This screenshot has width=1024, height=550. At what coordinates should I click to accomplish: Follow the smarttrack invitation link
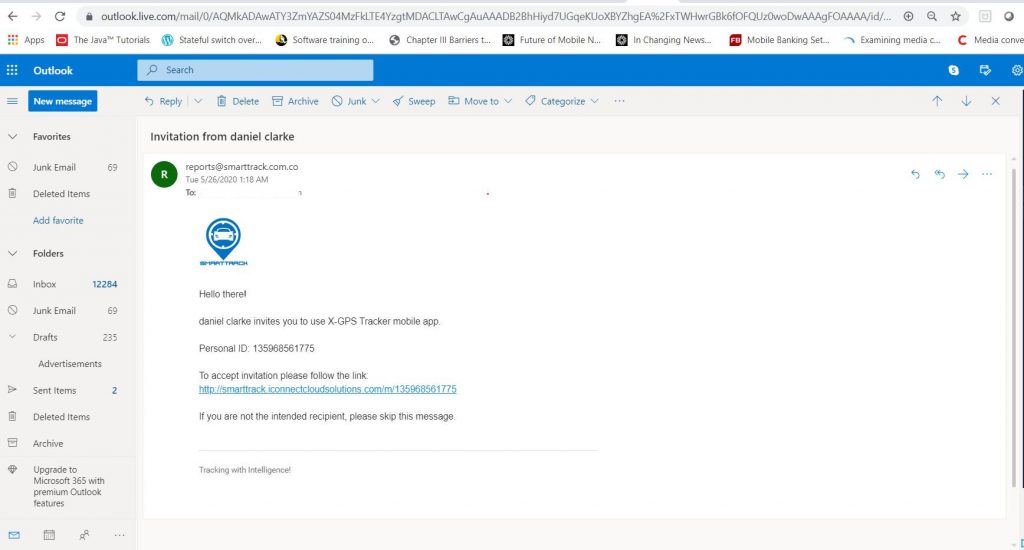coord(327,389)
